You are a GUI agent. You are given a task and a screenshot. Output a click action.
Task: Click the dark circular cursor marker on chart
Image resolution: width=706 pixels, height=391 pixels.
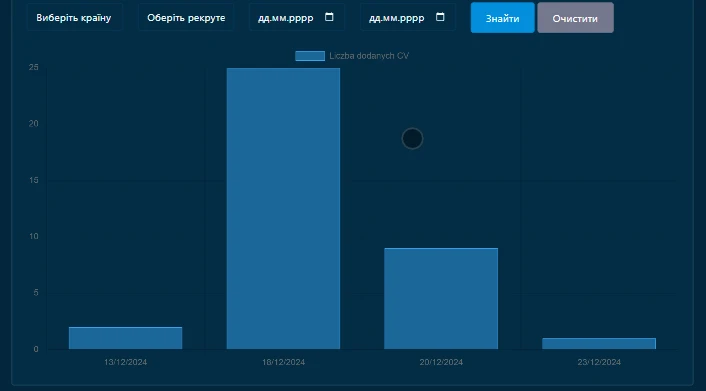click(x=412, y=138)
